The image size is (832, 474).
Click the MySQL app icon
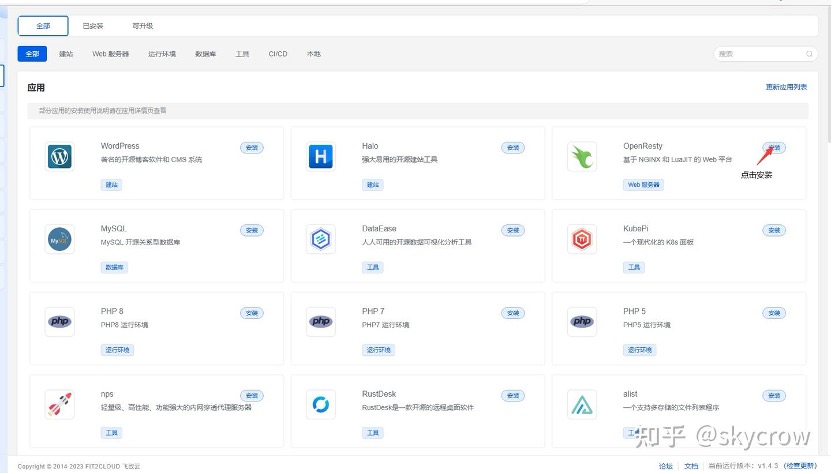(x=59, y=239)
